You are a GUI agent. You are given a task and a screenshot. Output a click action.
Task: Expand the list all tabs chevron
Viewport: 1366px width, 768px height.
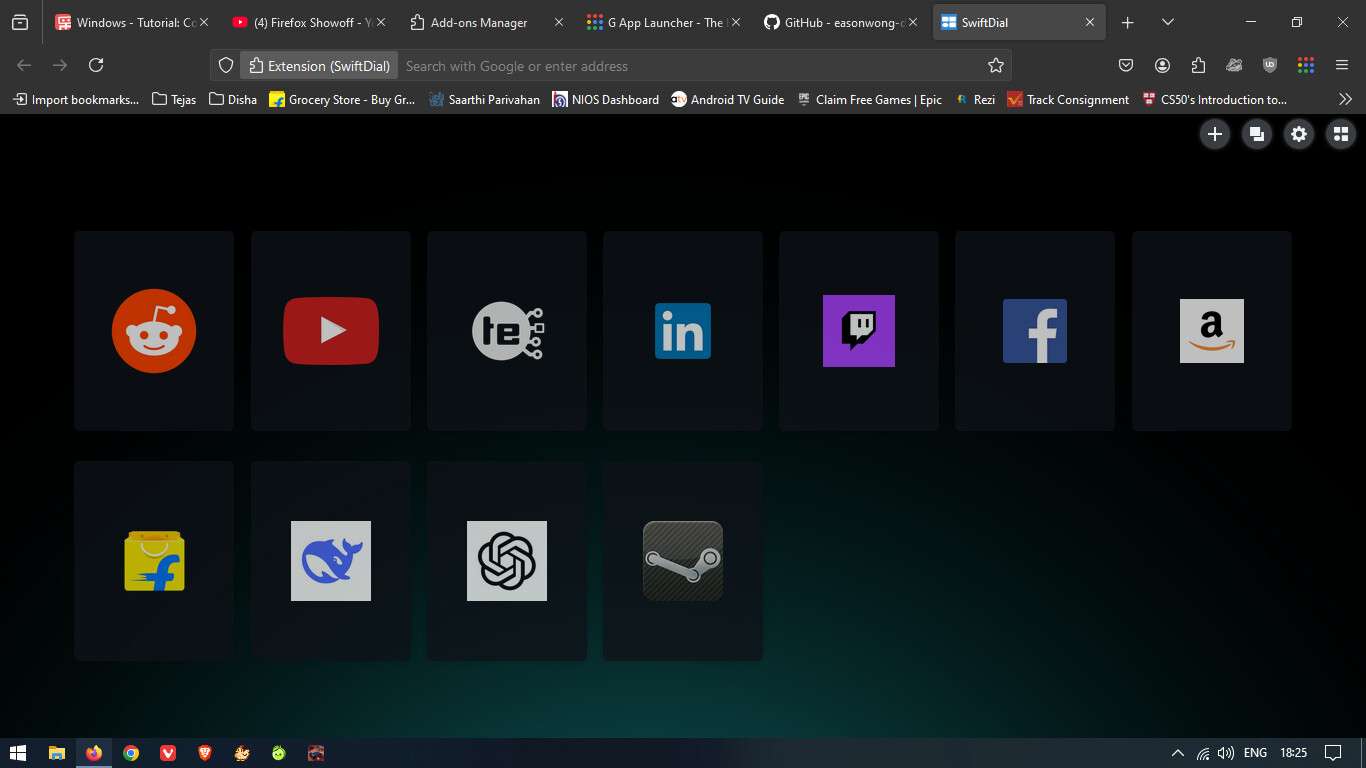pos(1167,22)
